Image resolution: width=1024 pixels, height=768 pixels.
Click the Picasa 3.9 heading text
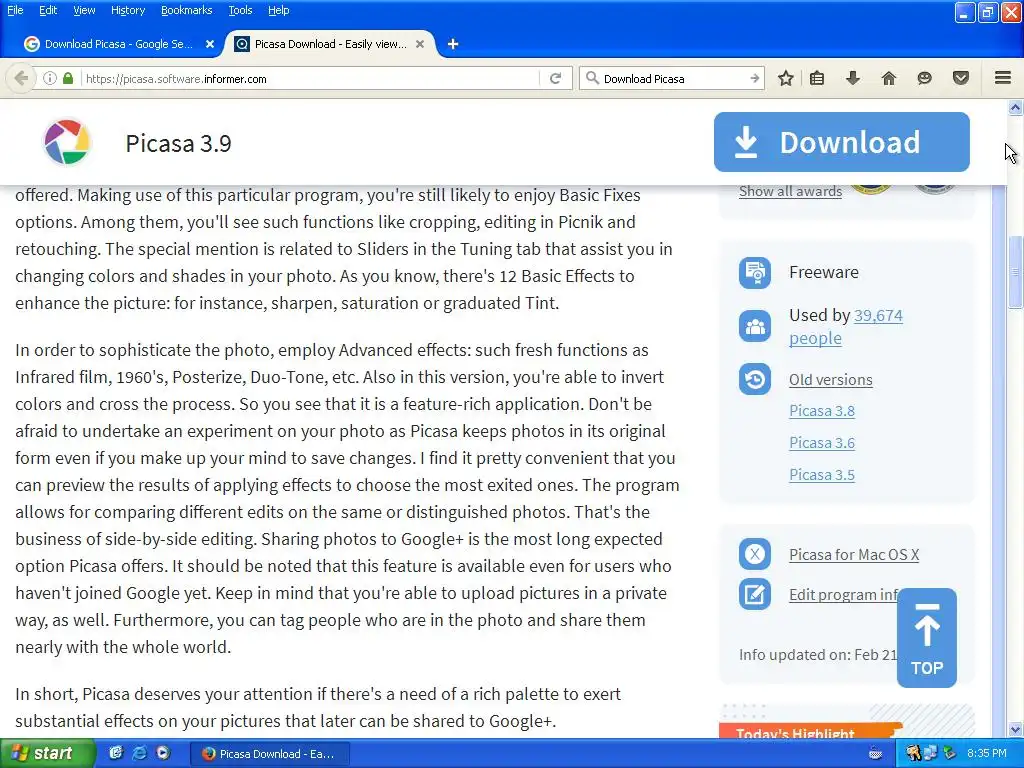(178, 143)
